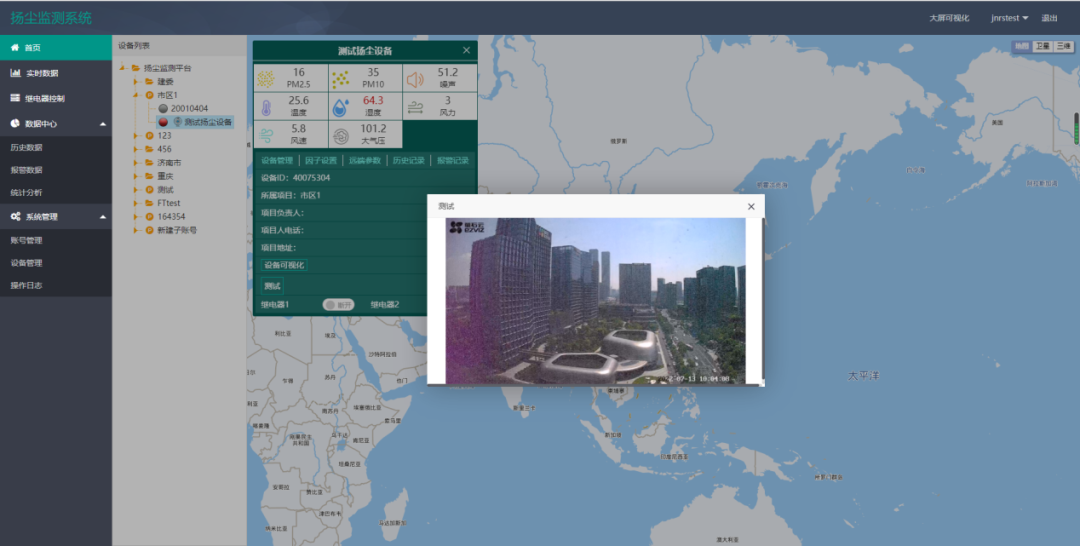Switch map to 三维 3D view
This screenshot has height=546, width=1080.
click(x=1063, y=46)
